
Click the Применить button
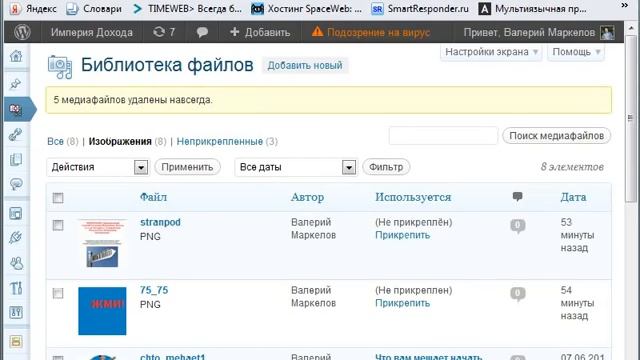(187, 167)
